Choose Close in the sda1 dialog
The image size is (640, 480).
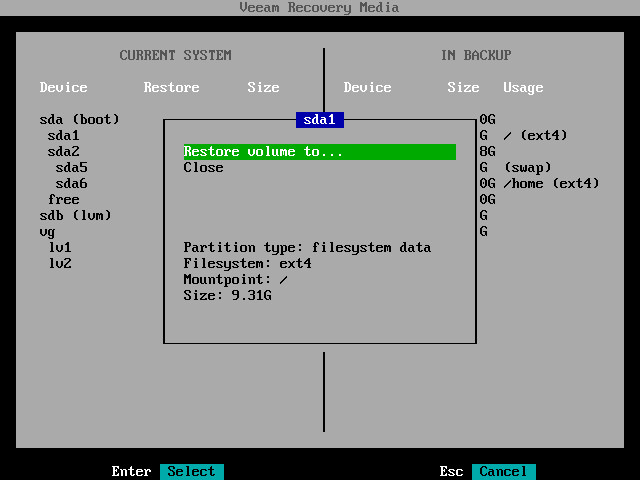click(203, 168)
